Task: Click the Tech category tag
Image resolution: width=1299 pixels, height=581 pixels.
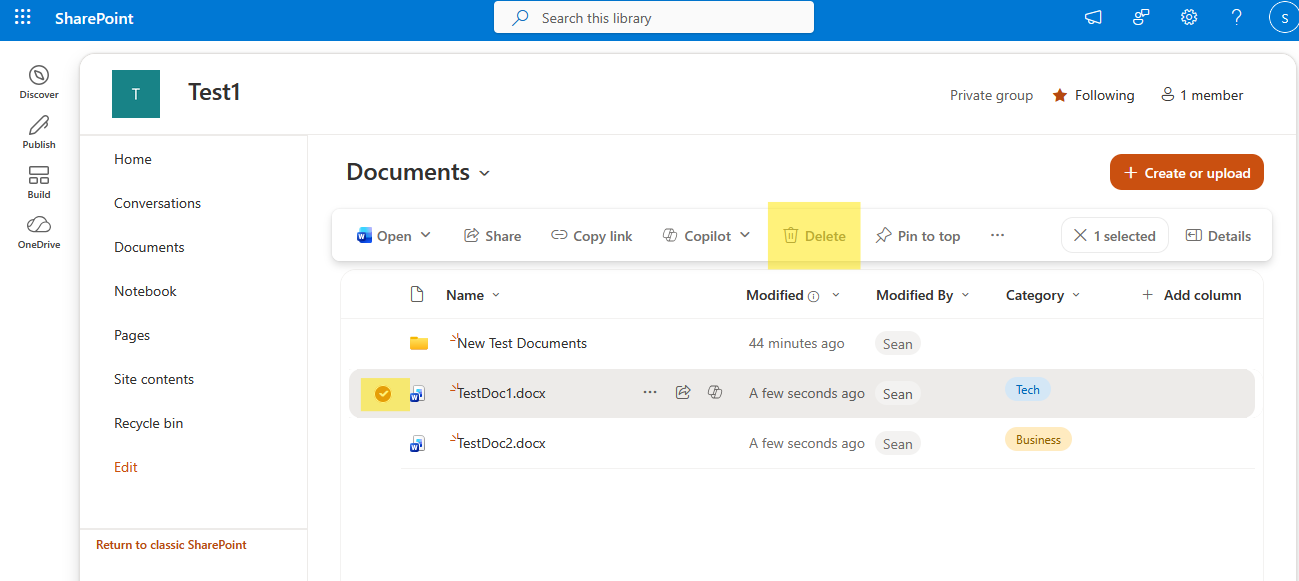Action: (x=1028, y=390)
